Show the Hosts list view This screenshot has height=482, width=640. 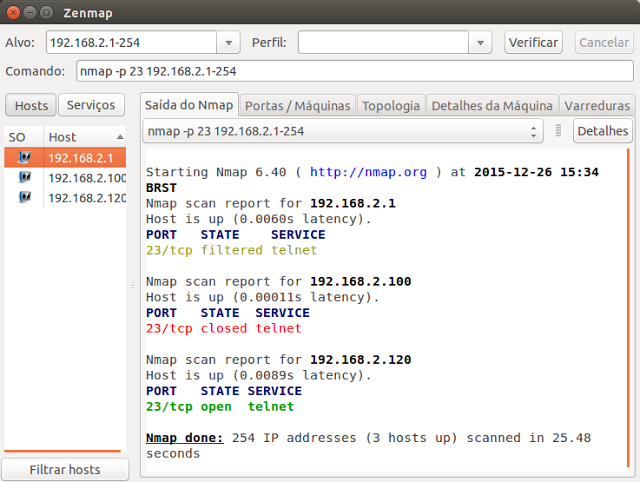[x=31, y=105]
